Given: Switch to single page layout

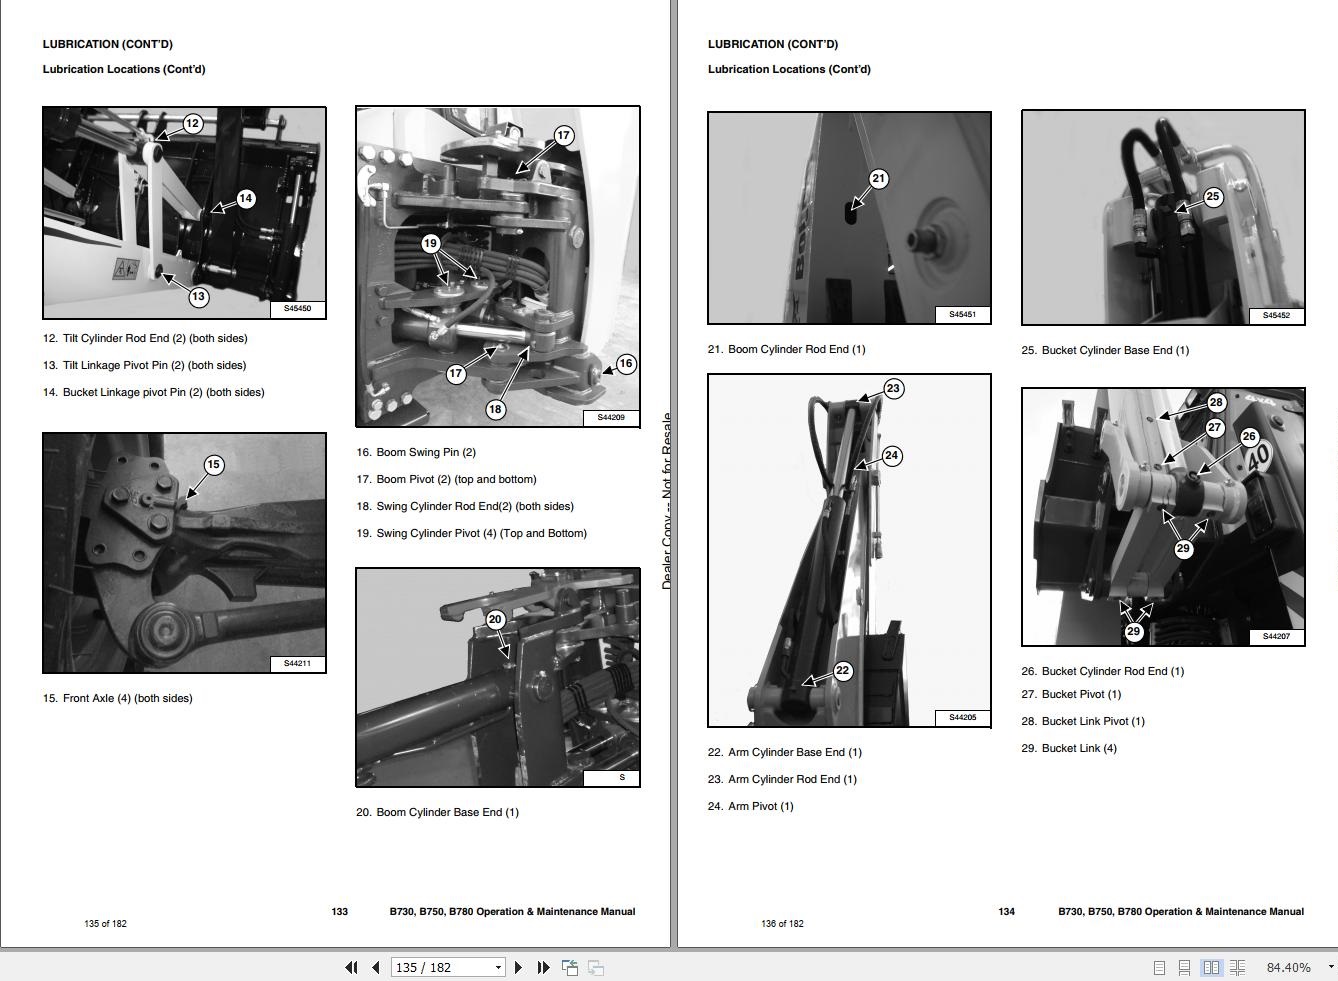Looking at the screenshot, I should [x=1159, y=968].
